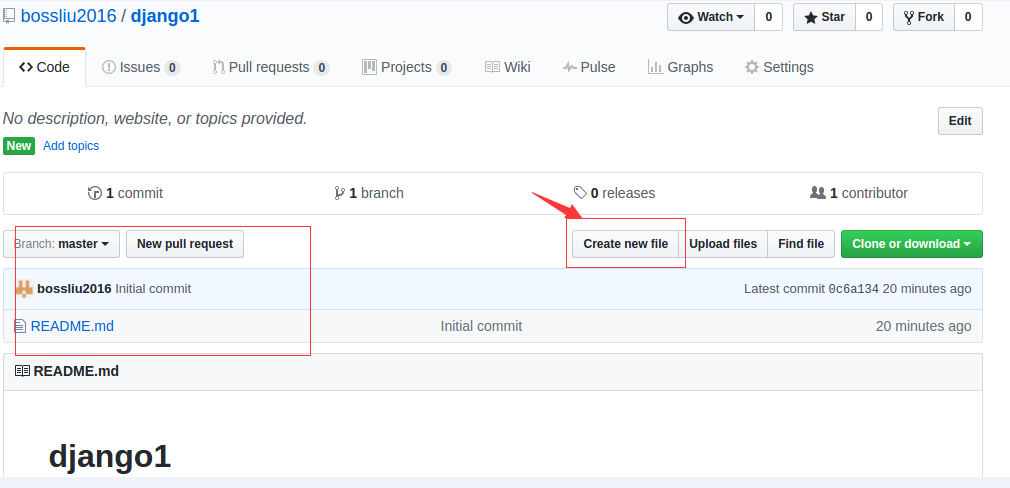1010x488 pixels.
Task: Click the Add topics link
Action: click(x=71, y=146)
